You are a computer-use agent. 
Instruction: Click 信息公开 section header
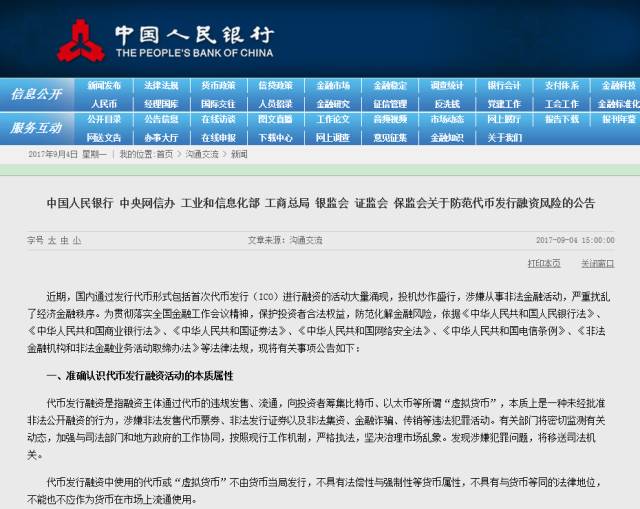tap(36, 94)
